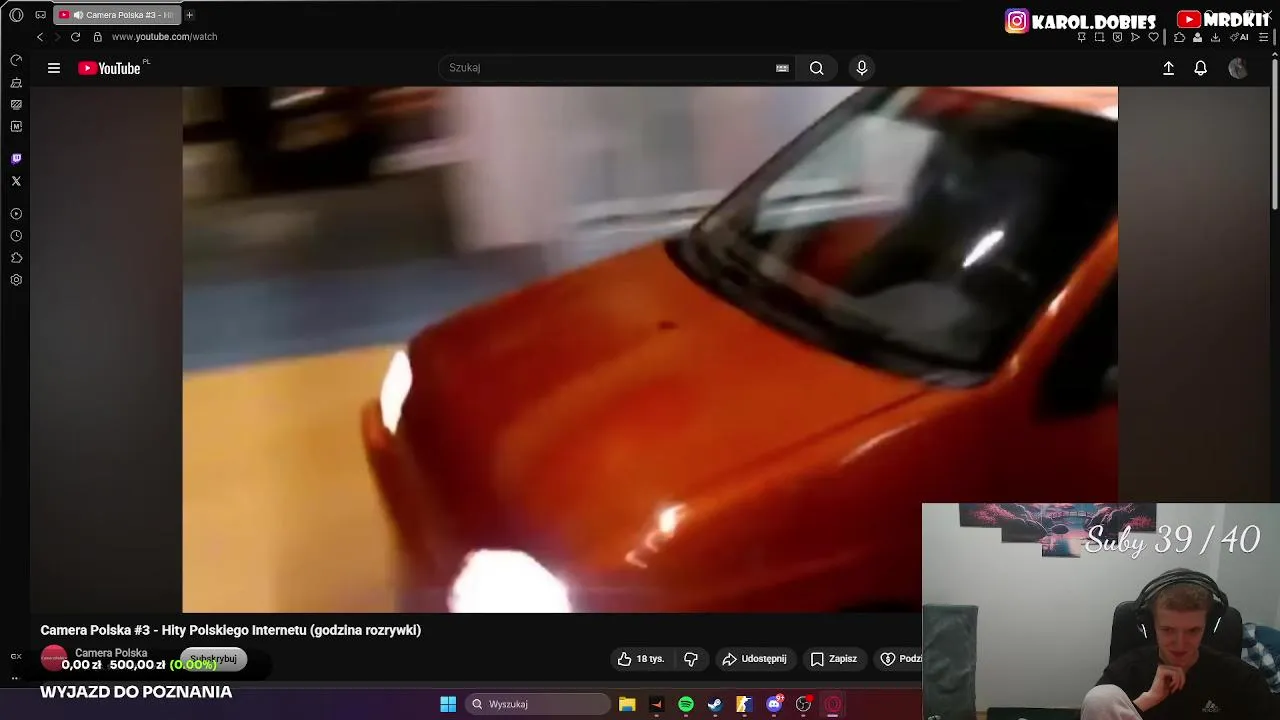Viewport: 1280px width, 720px height.
Task: Open Extensions cube icon in sidebar
Action: tap(16, 258)
